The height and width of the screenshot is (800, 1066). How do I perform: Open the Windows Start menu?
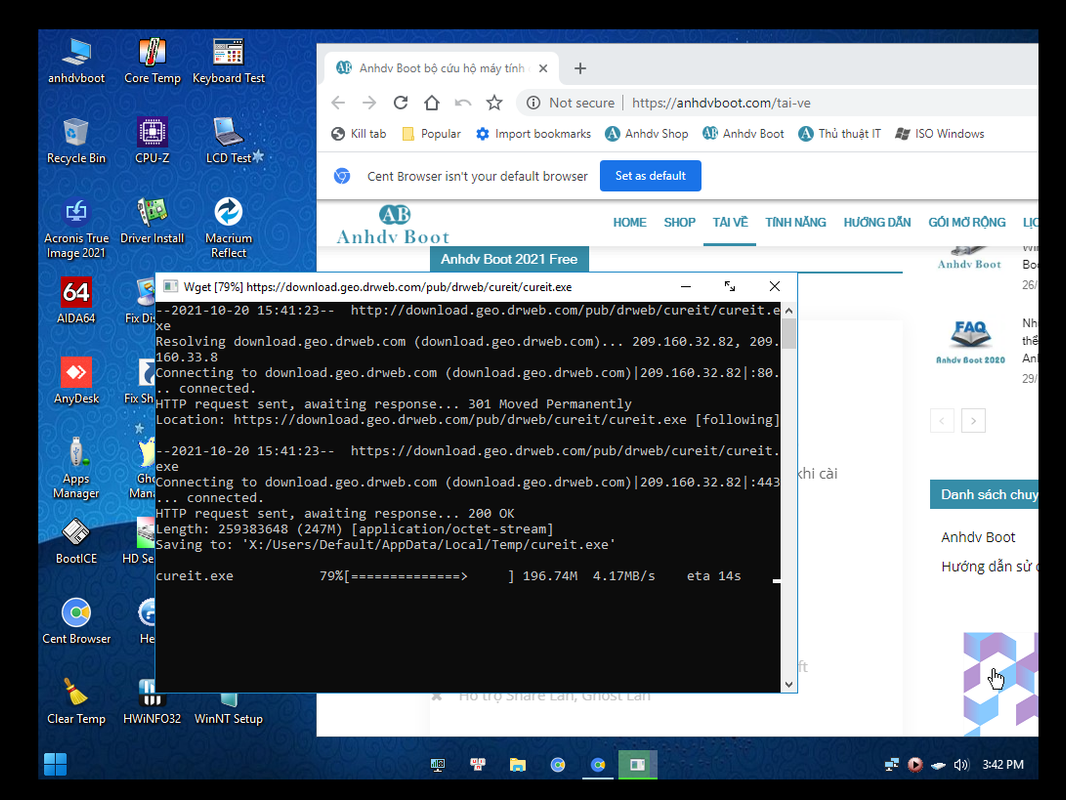[55, 765]
